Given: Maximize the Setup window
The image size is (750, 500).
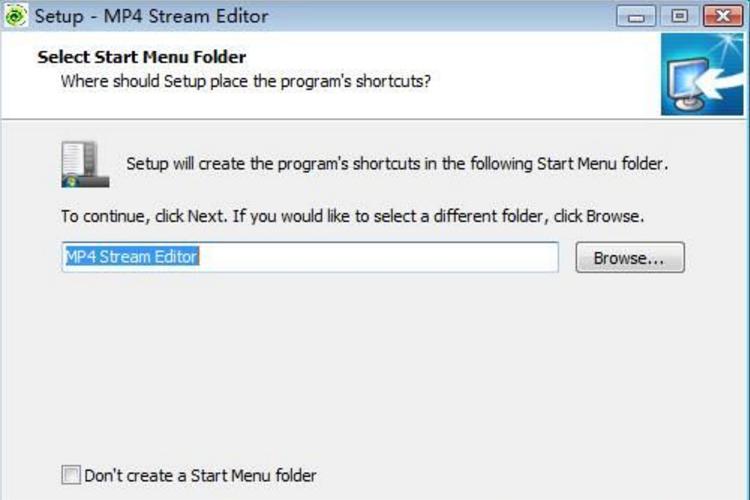Looking at the screenshot, I should 680,16.
